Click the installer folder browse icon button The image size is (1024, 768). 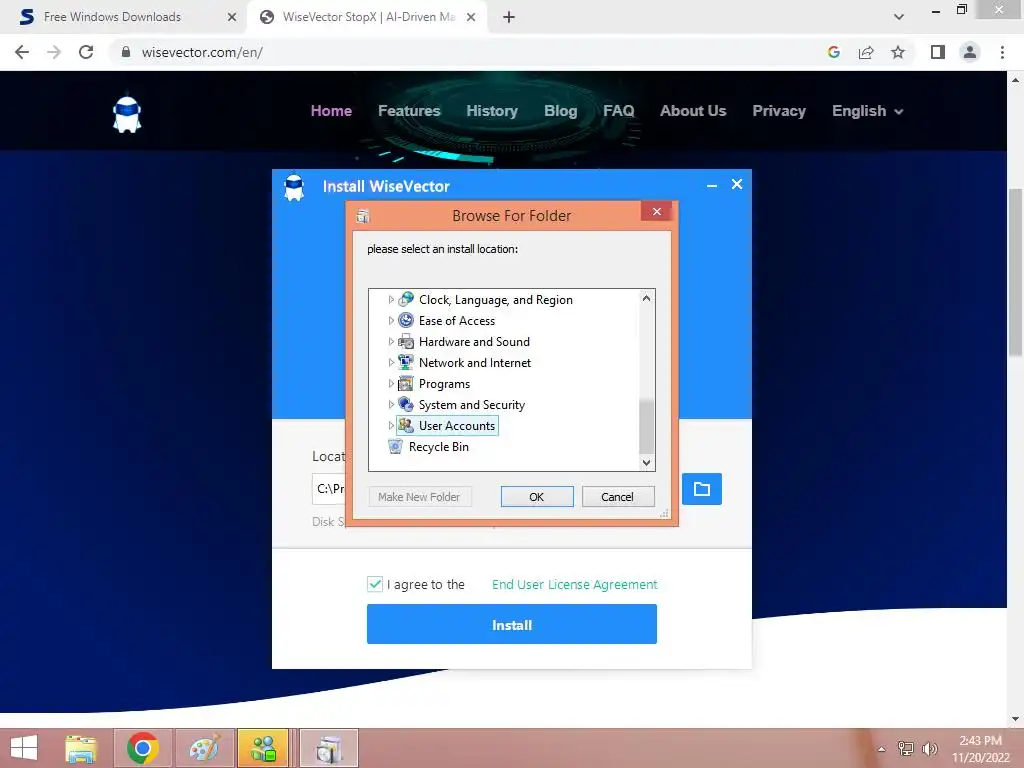click(701, 488)
